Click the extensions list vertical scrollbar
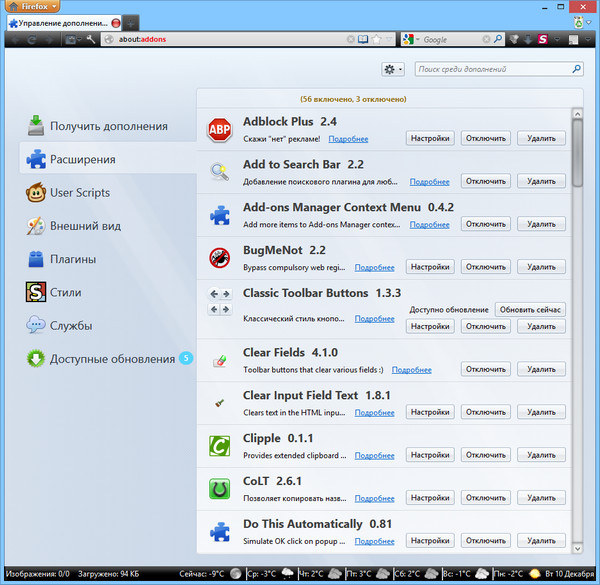 577,160
